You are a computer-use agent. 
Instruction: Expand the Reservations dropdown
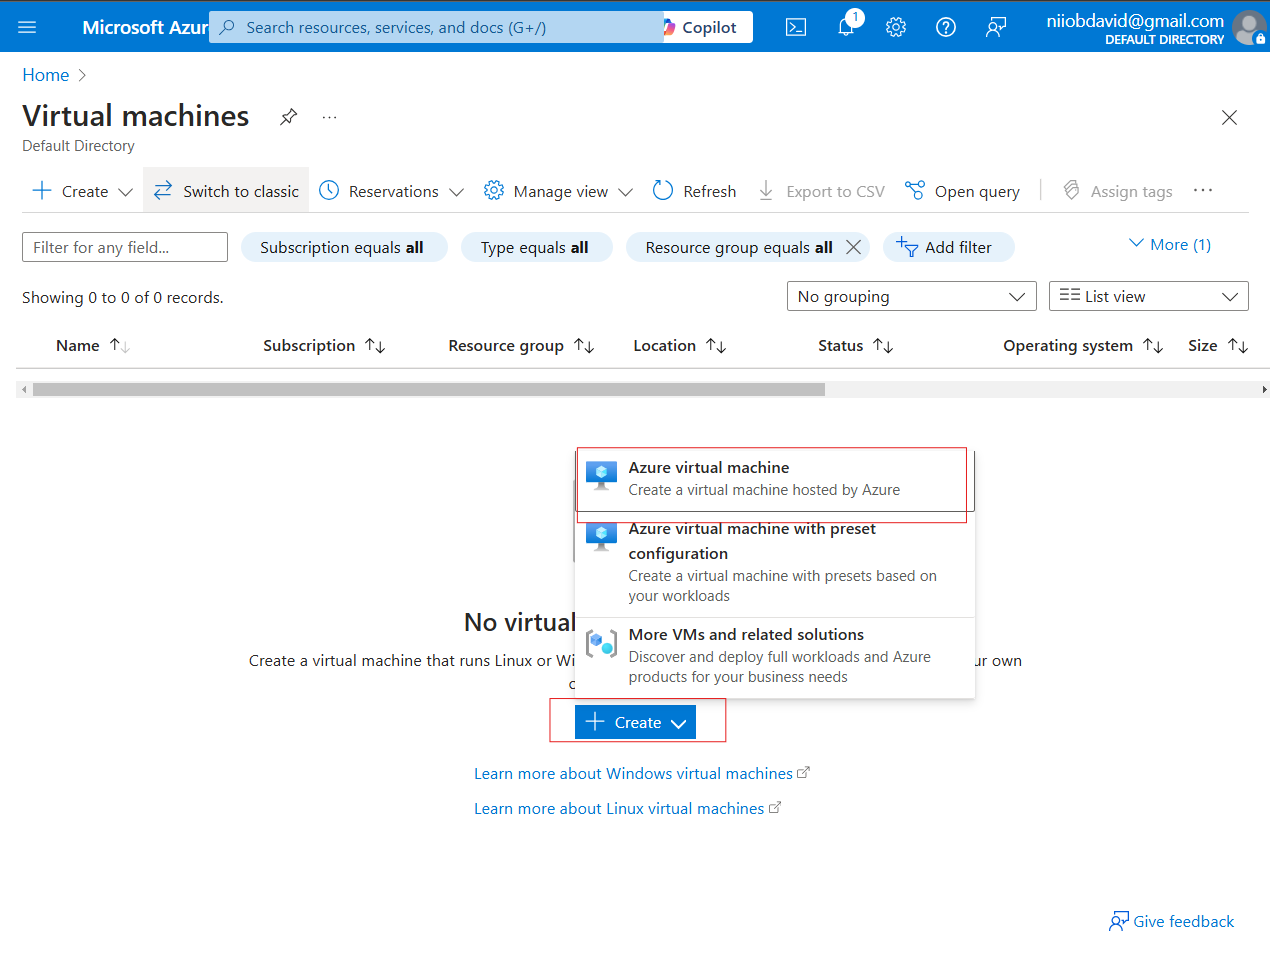click(391, 191)
